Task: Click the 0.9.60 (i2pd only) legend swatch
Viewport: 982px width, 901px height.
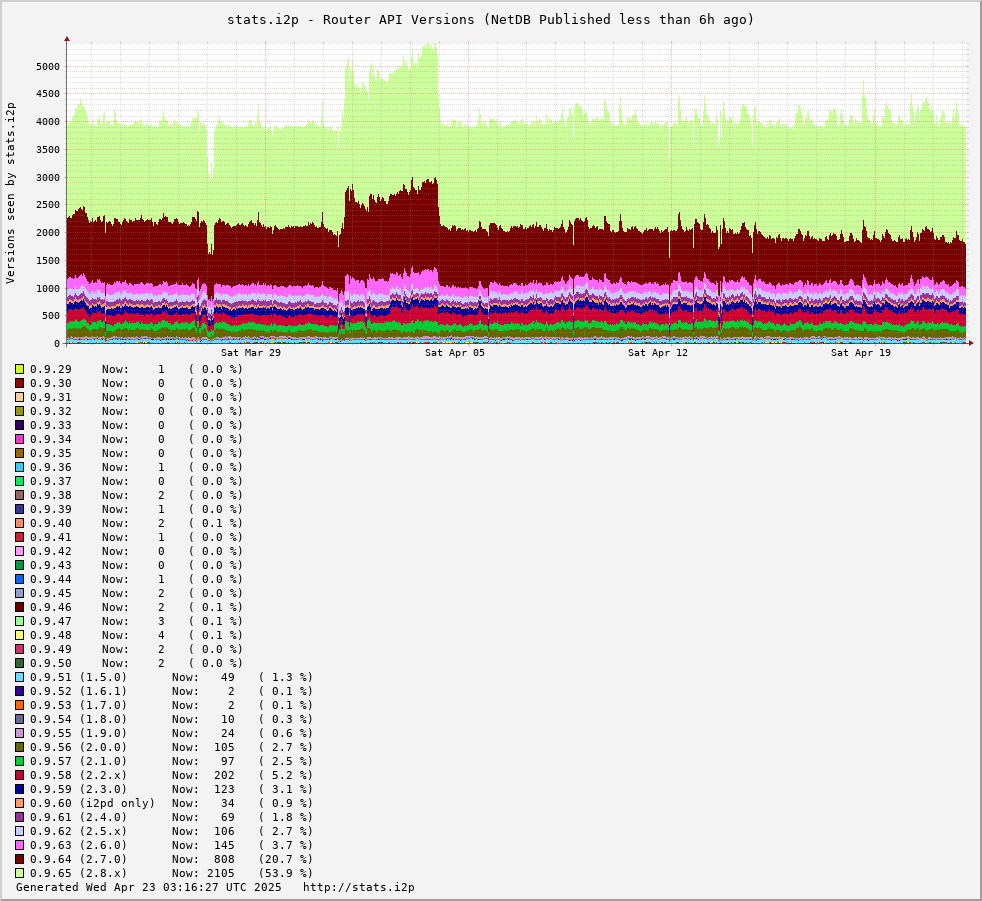Action: (x=19, y=803)
